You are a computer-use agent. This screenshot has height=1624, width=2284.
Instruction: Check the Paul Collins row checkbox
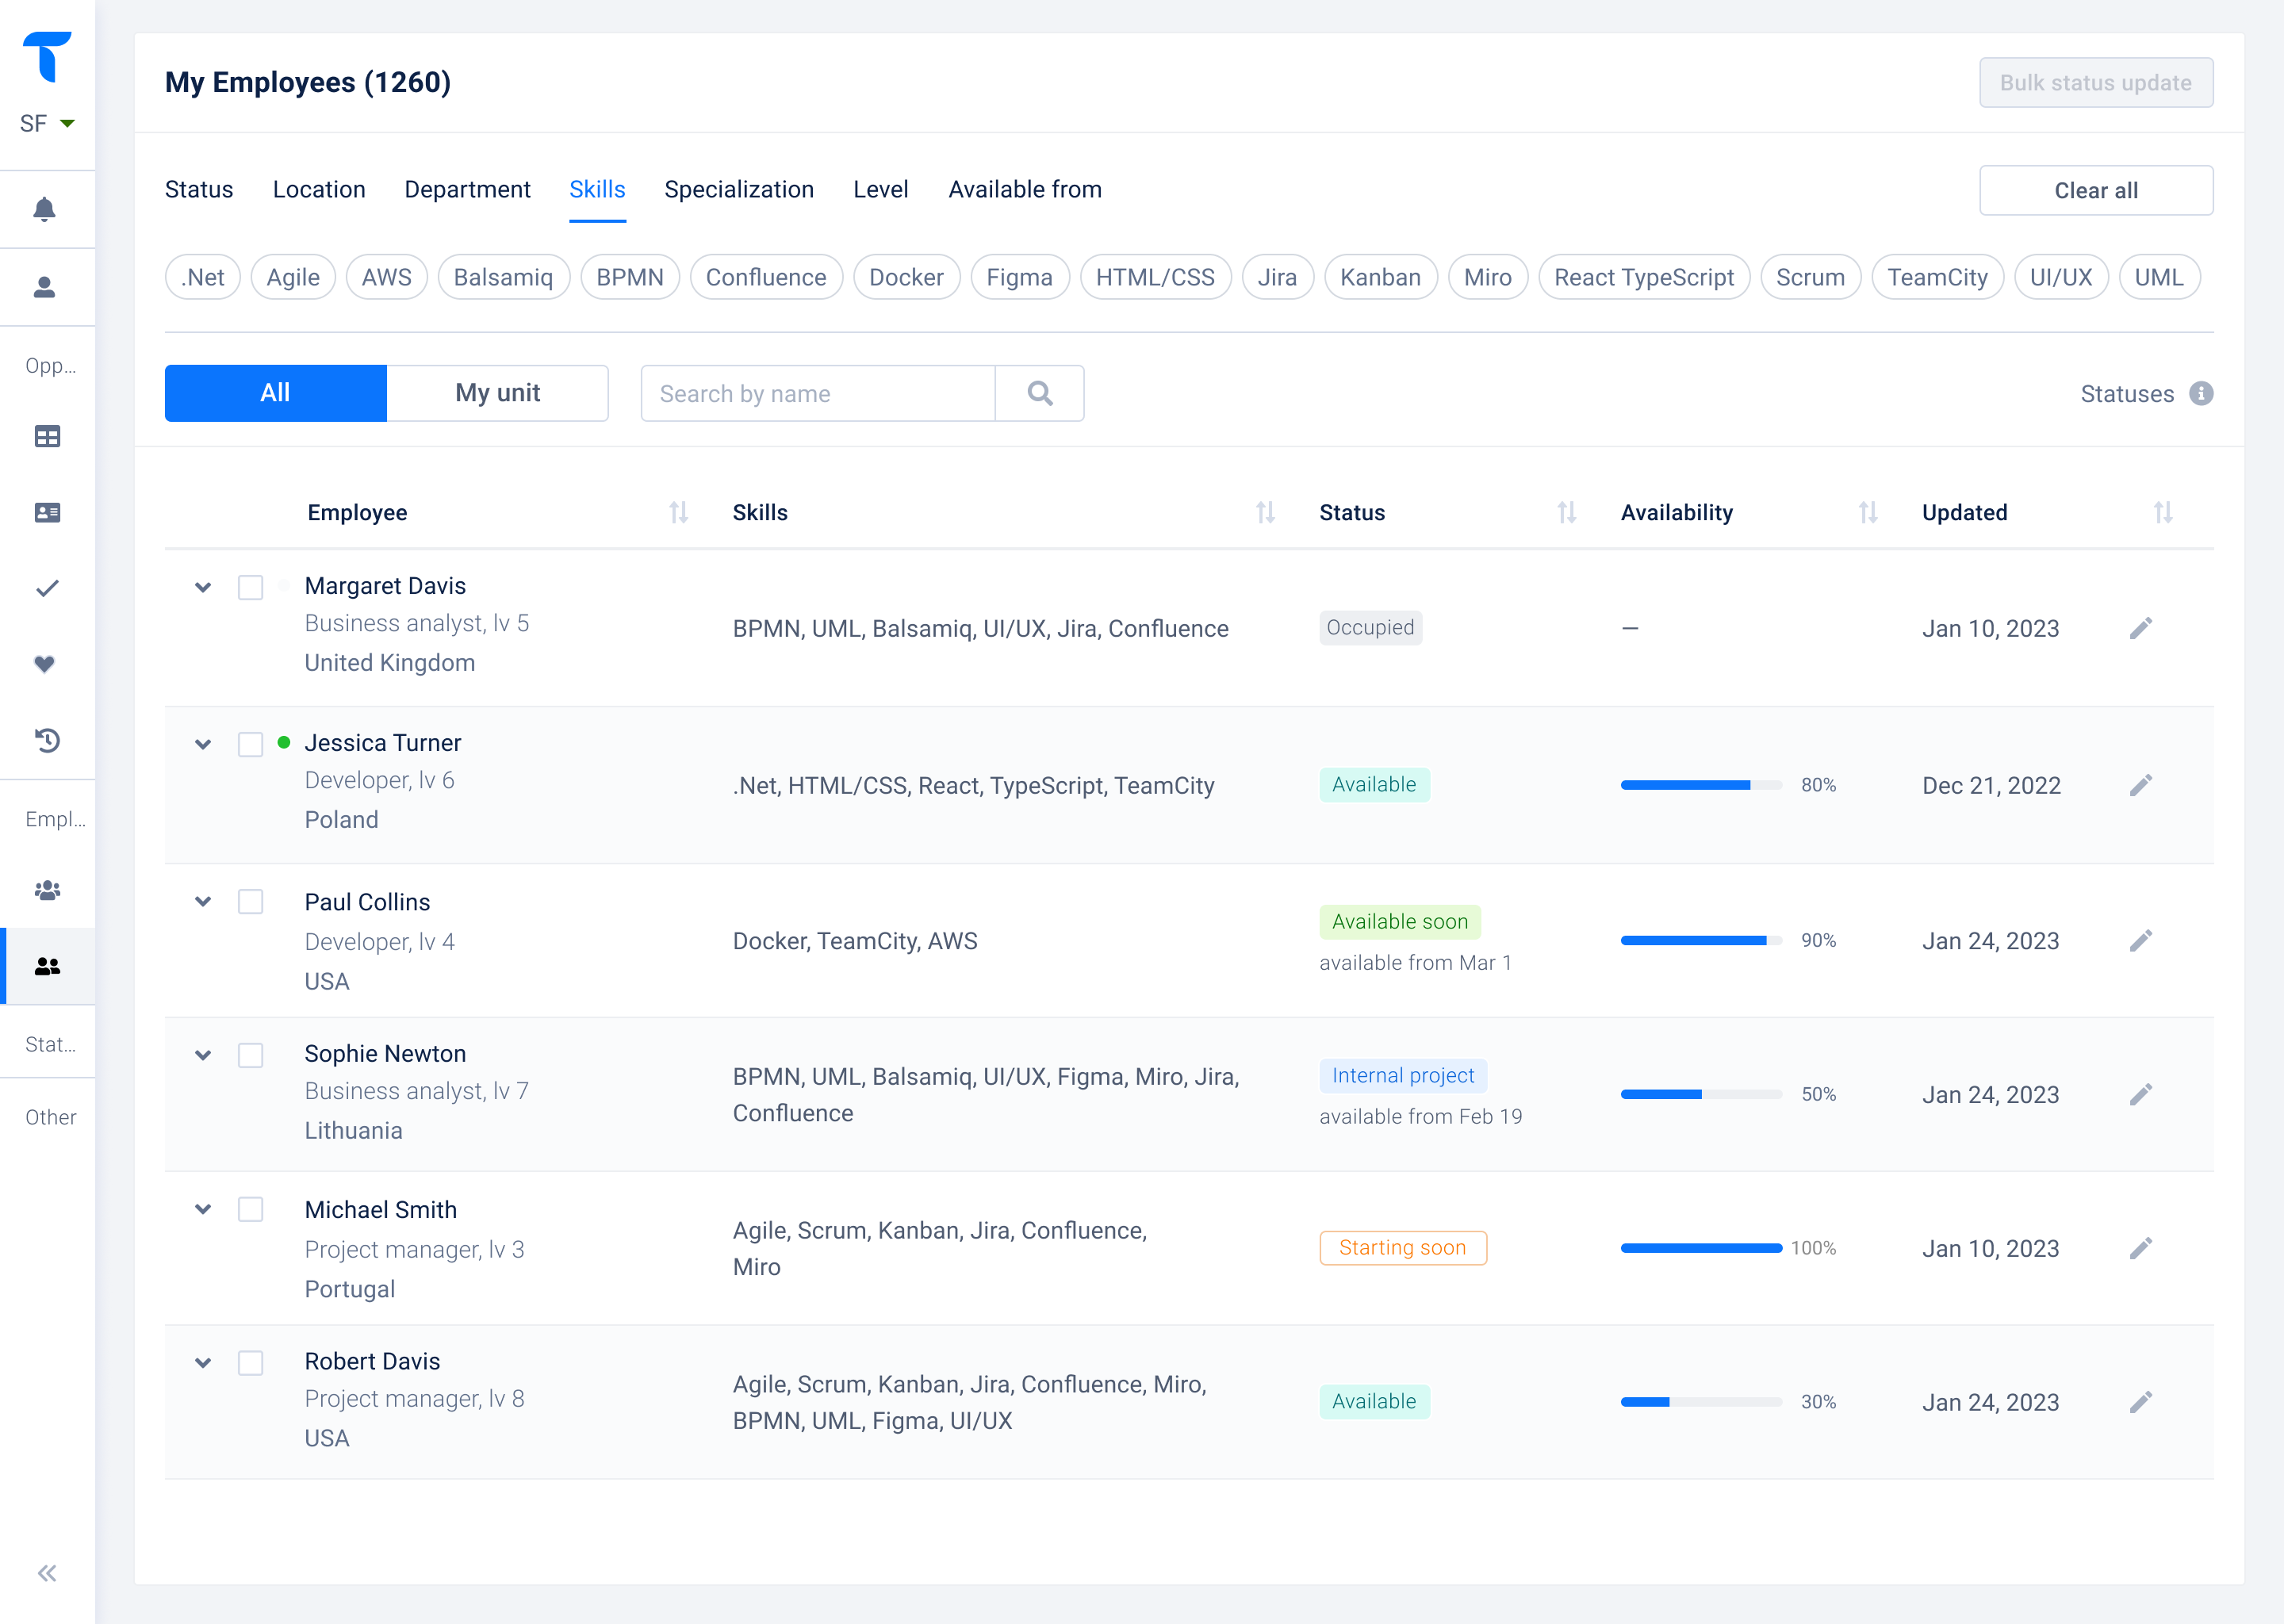pyautogui.click(x=250, y=901)
